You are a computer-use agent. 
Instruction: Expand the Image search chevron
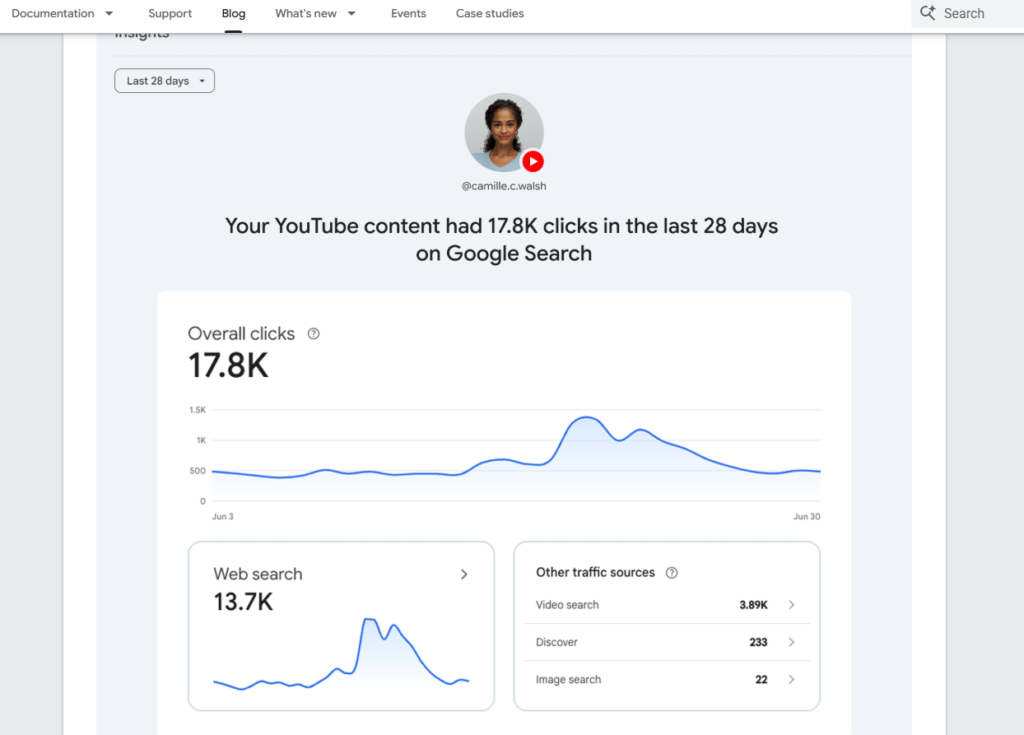[x=792, y=679]
